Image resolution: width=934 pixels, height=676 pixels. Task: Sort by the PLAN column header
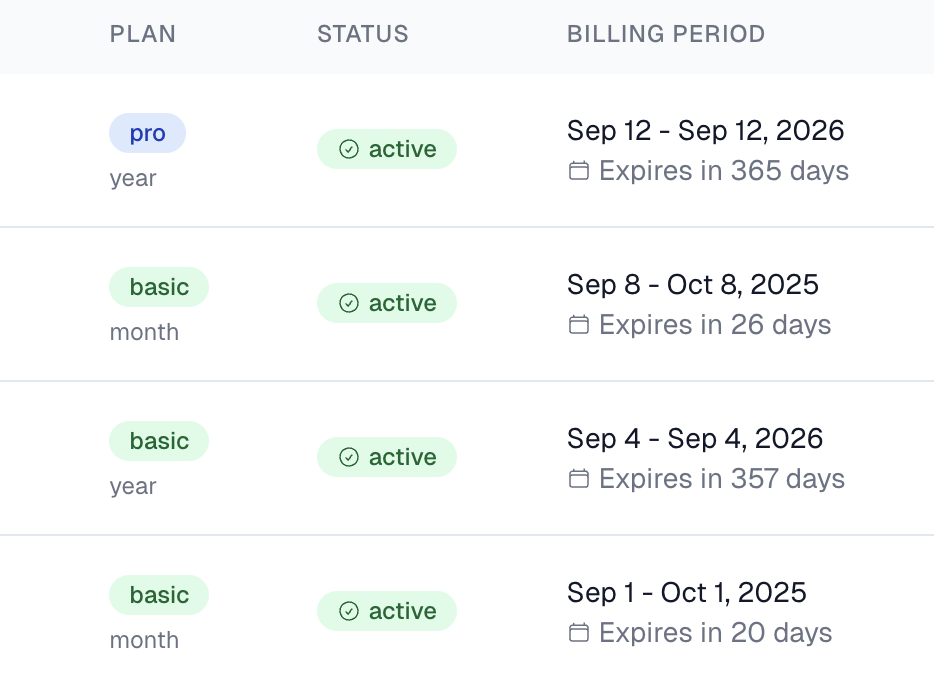click(x=143, y=34)
